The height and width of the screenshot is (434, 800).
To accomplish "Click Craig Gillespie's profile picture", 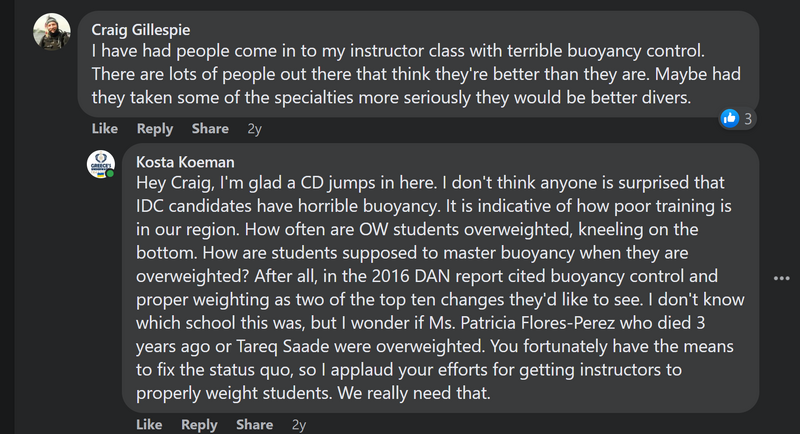I will click(x=51, y=33).
